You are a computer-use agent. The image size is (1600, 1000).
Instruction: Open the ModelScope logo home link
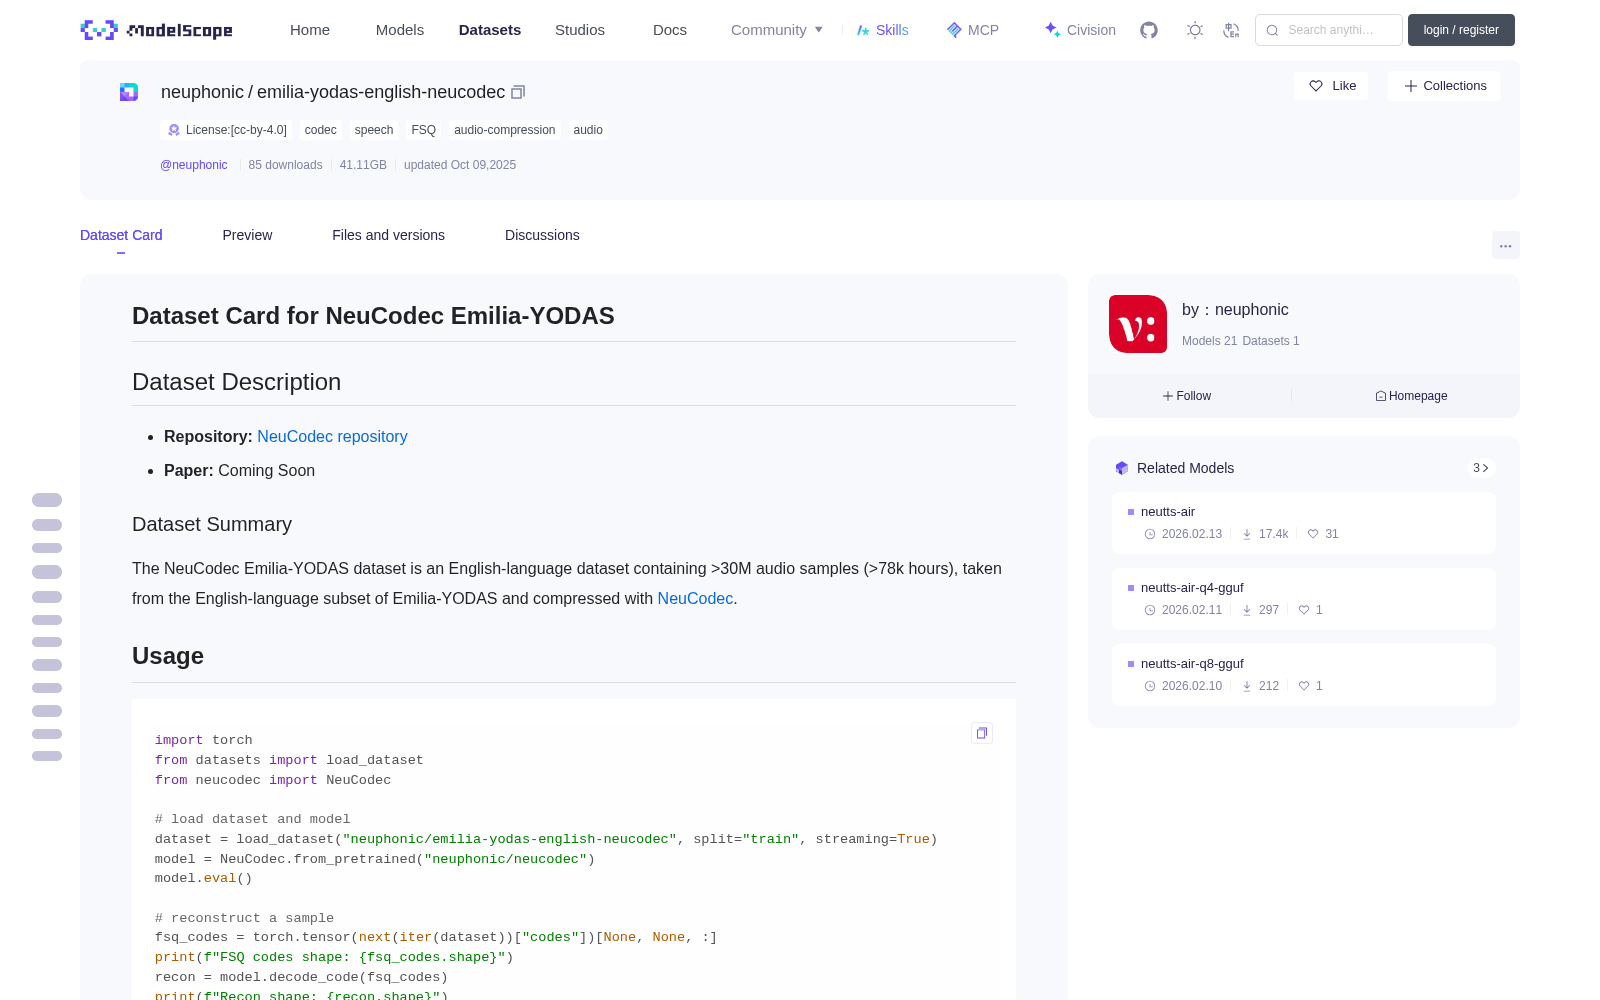tap(156, 30)
